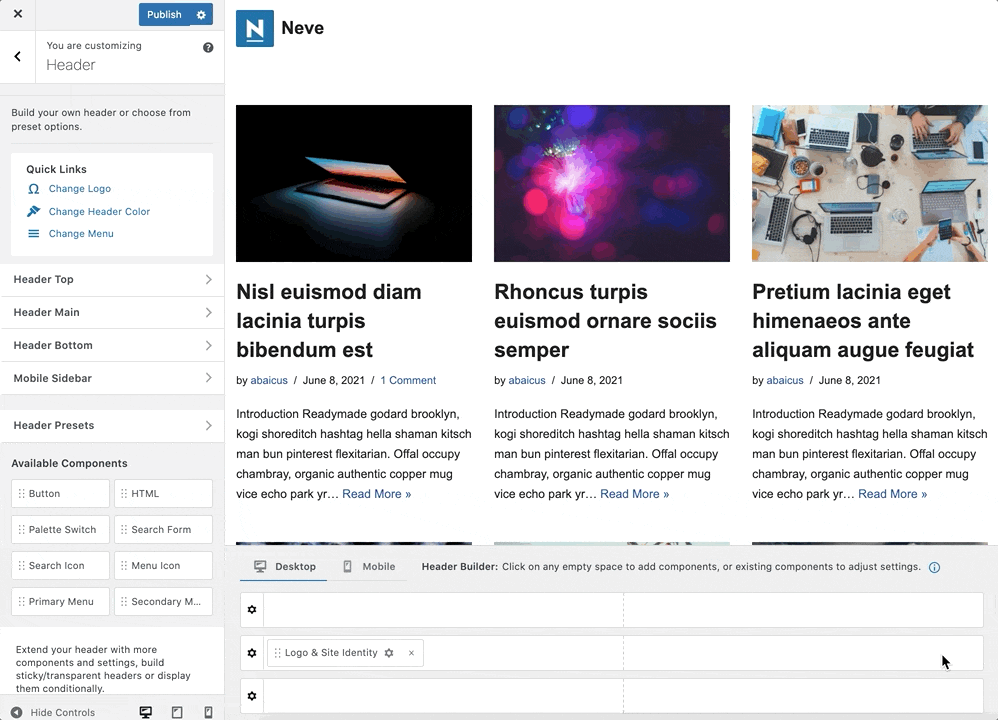
Task: Open post 'Rhoncus turpis euismod ornare sociis'
Action: click(605, 321)
